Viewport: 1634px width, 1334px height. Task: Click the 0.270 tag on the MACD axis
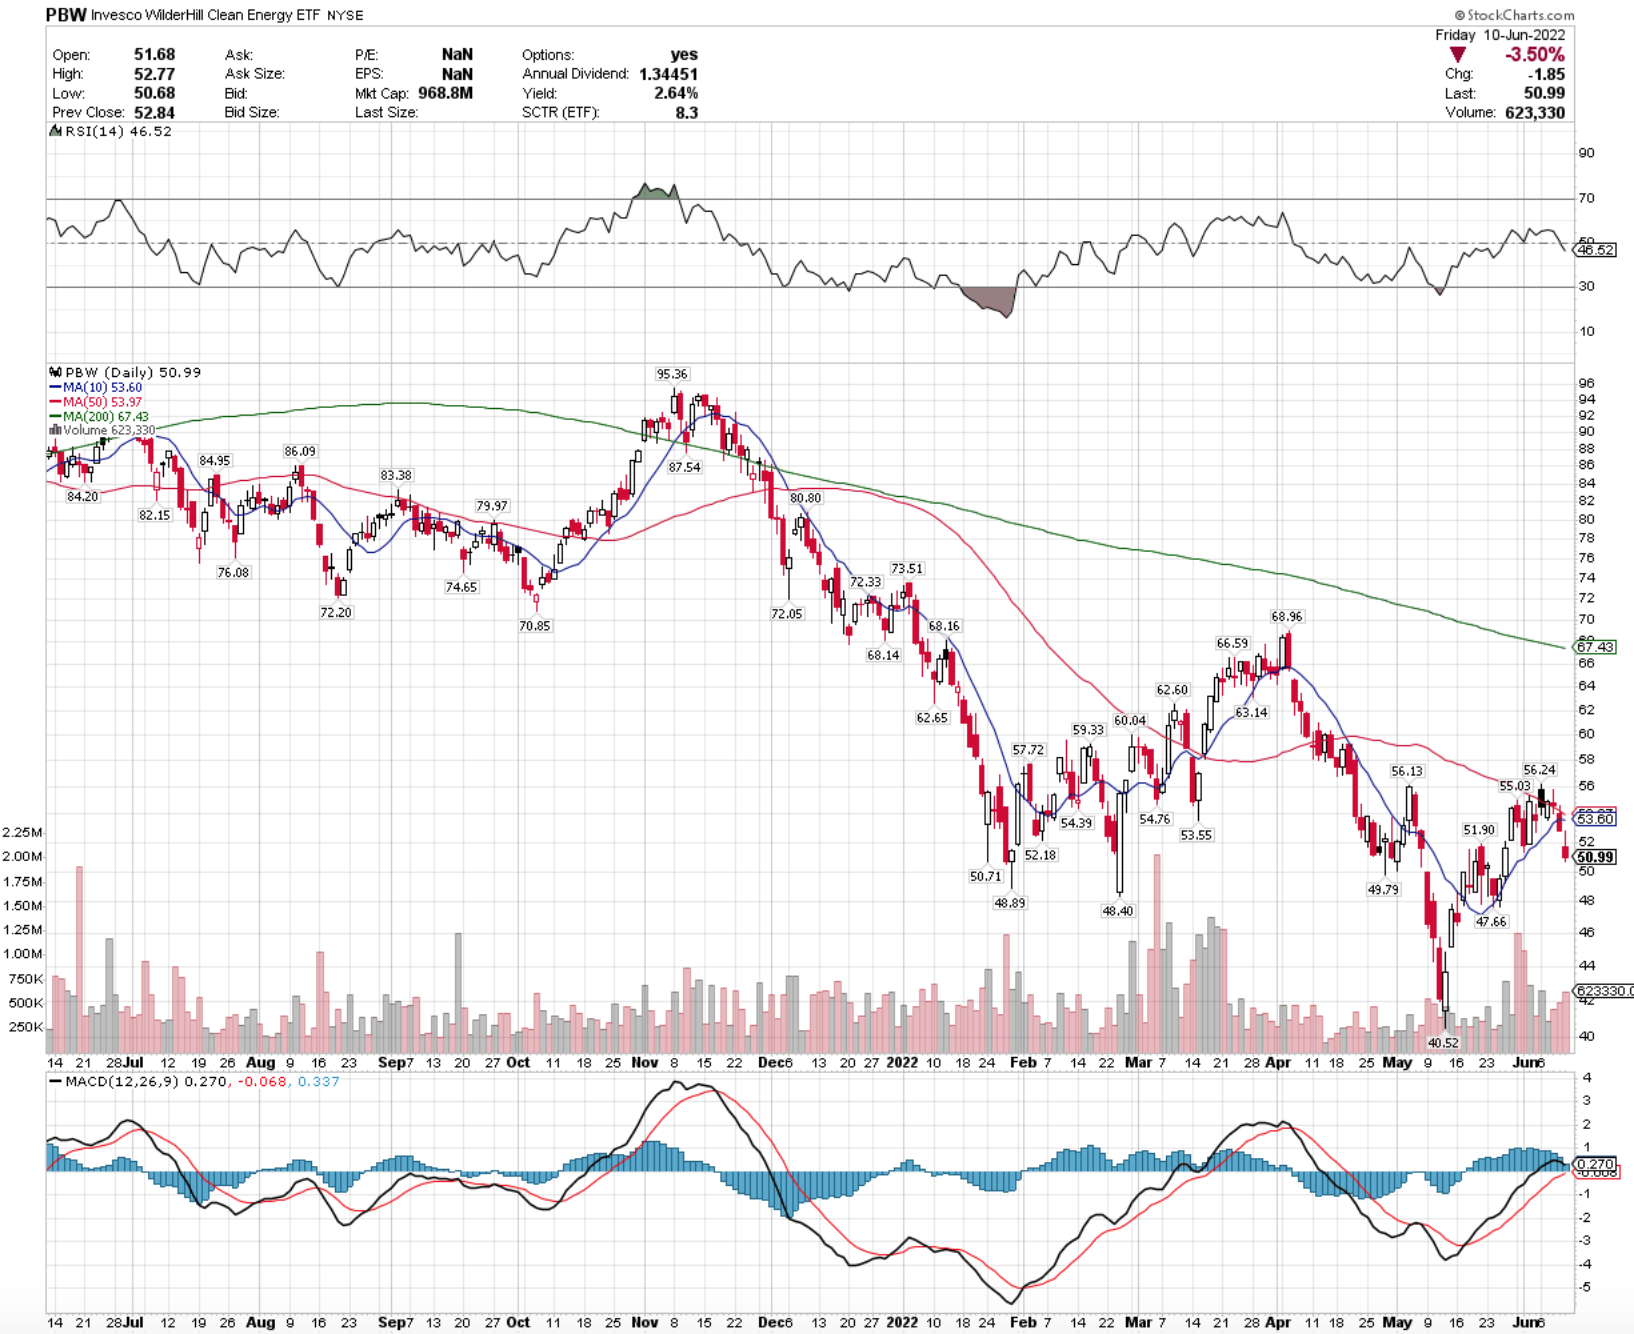[1595, 1164]
